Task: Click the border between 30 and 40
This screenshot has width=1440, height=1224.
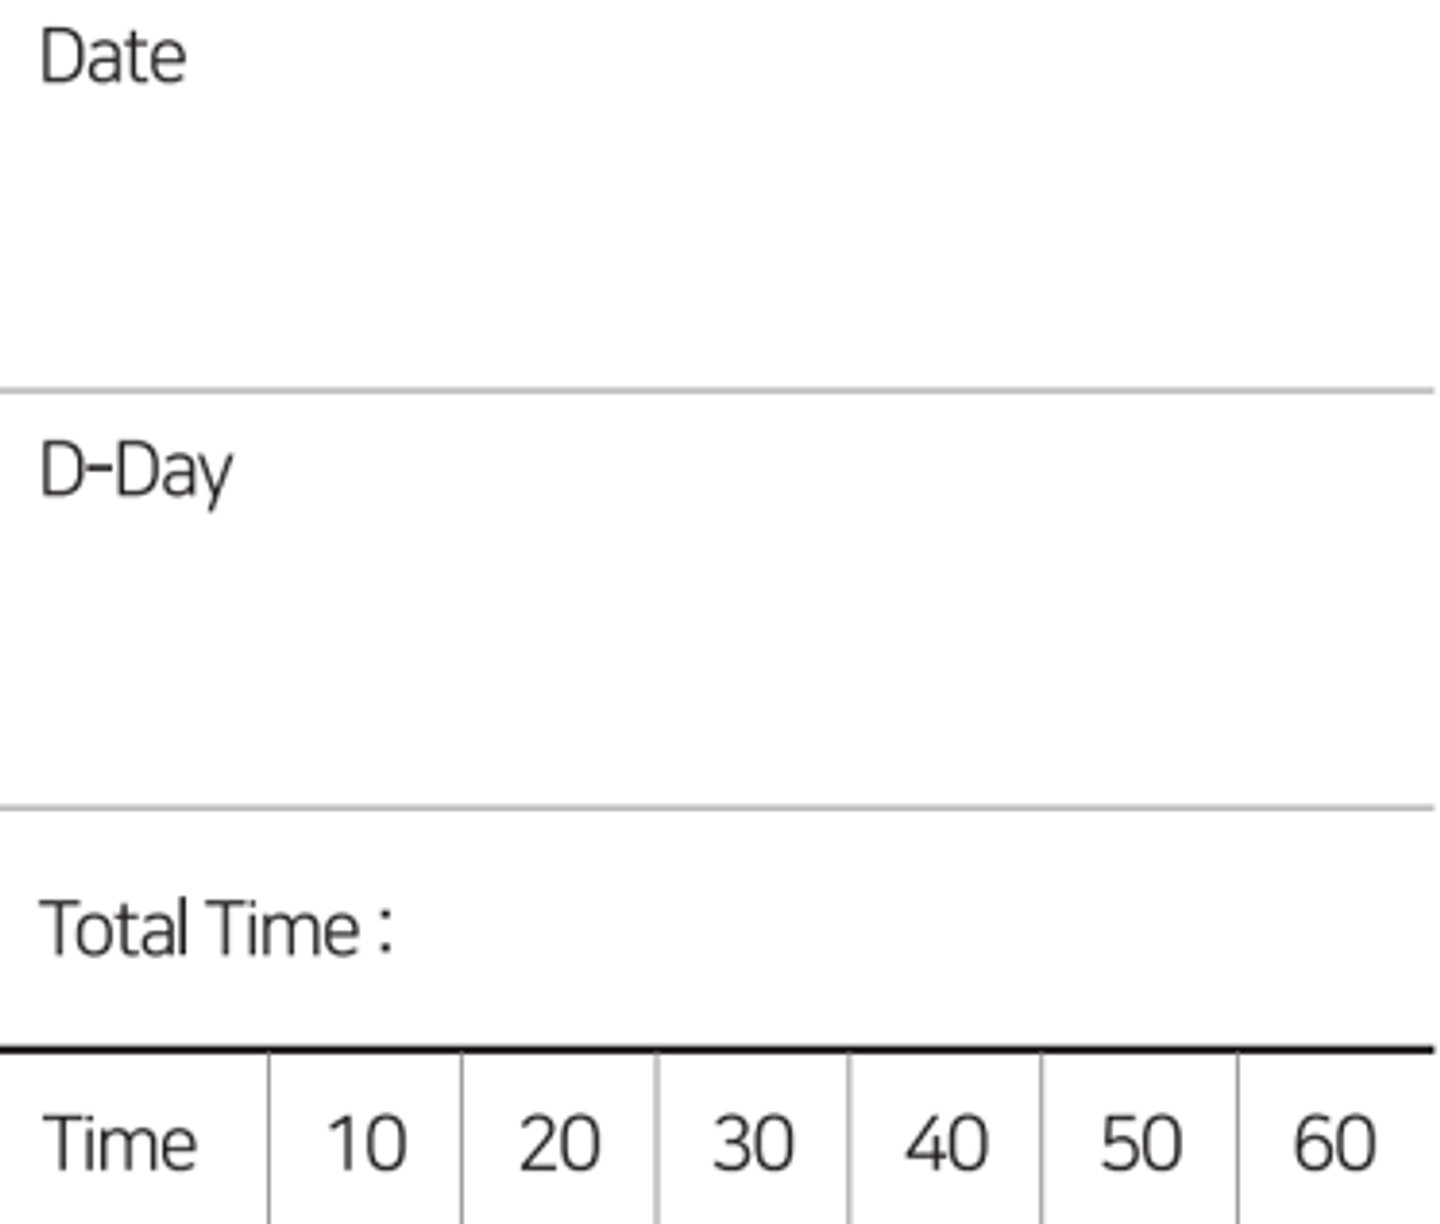Action: click(849, 1140)
